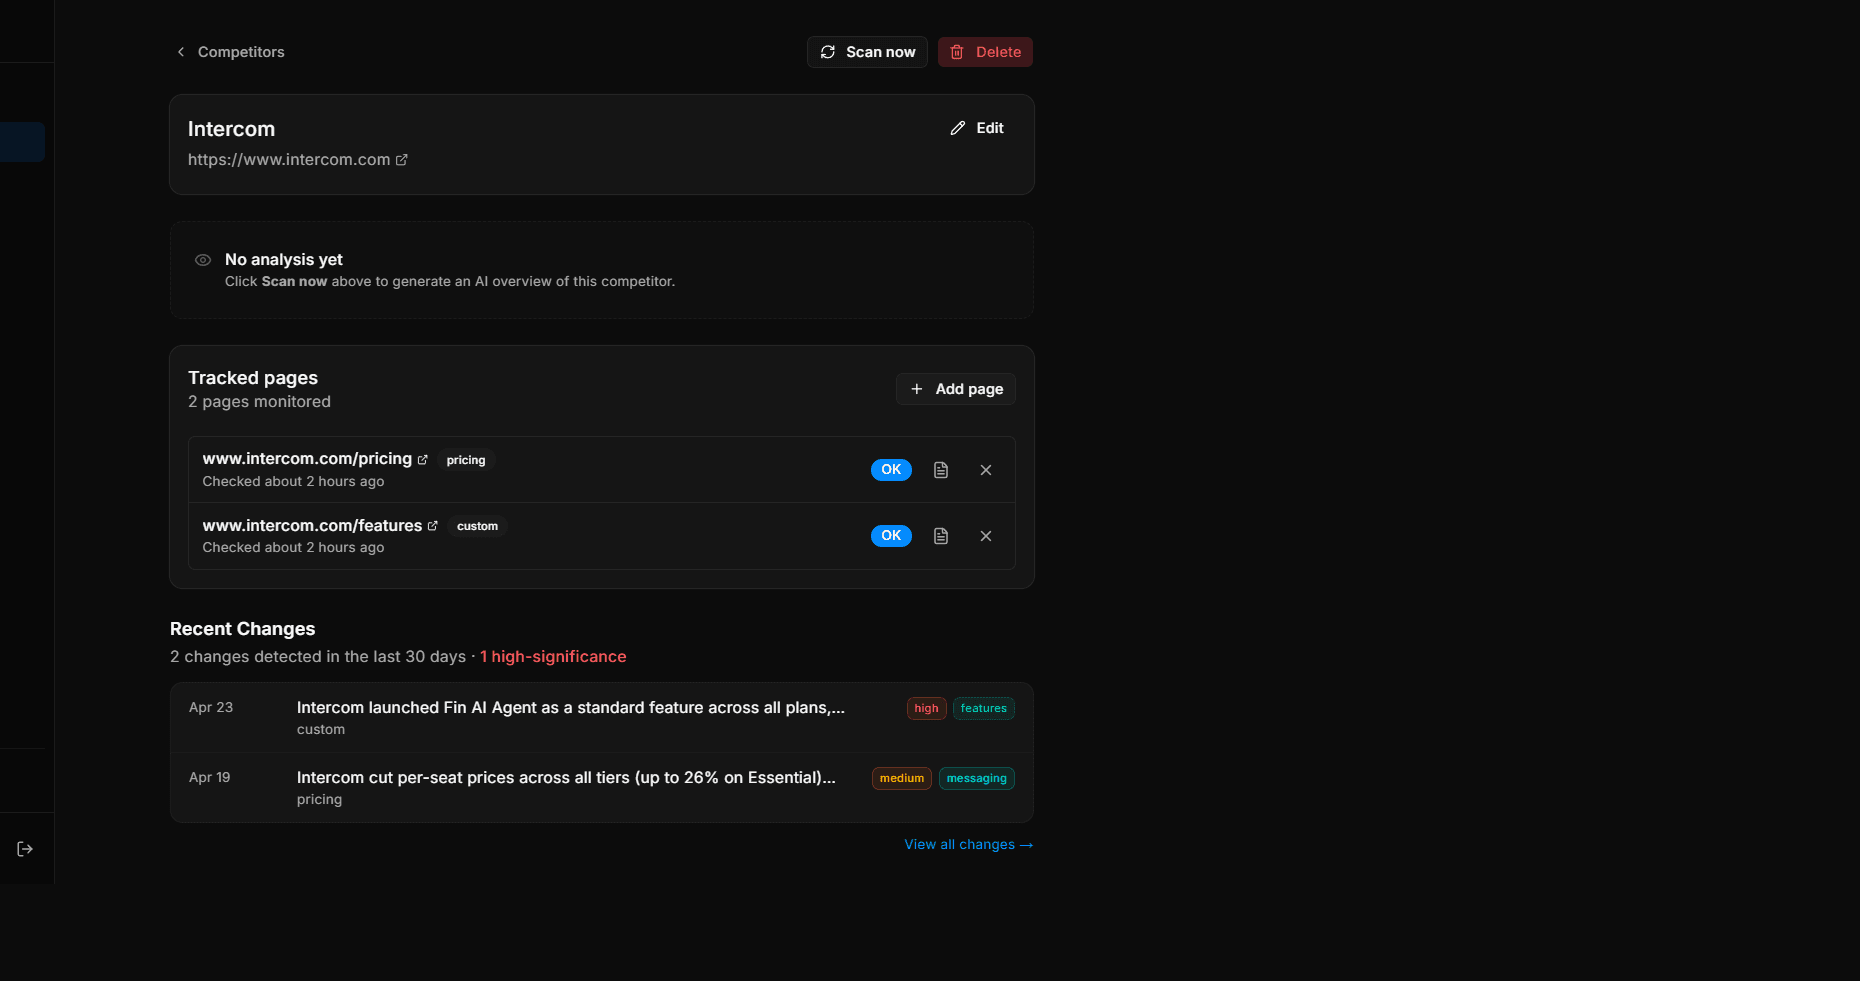Delete this competitor

pos(985,52)
